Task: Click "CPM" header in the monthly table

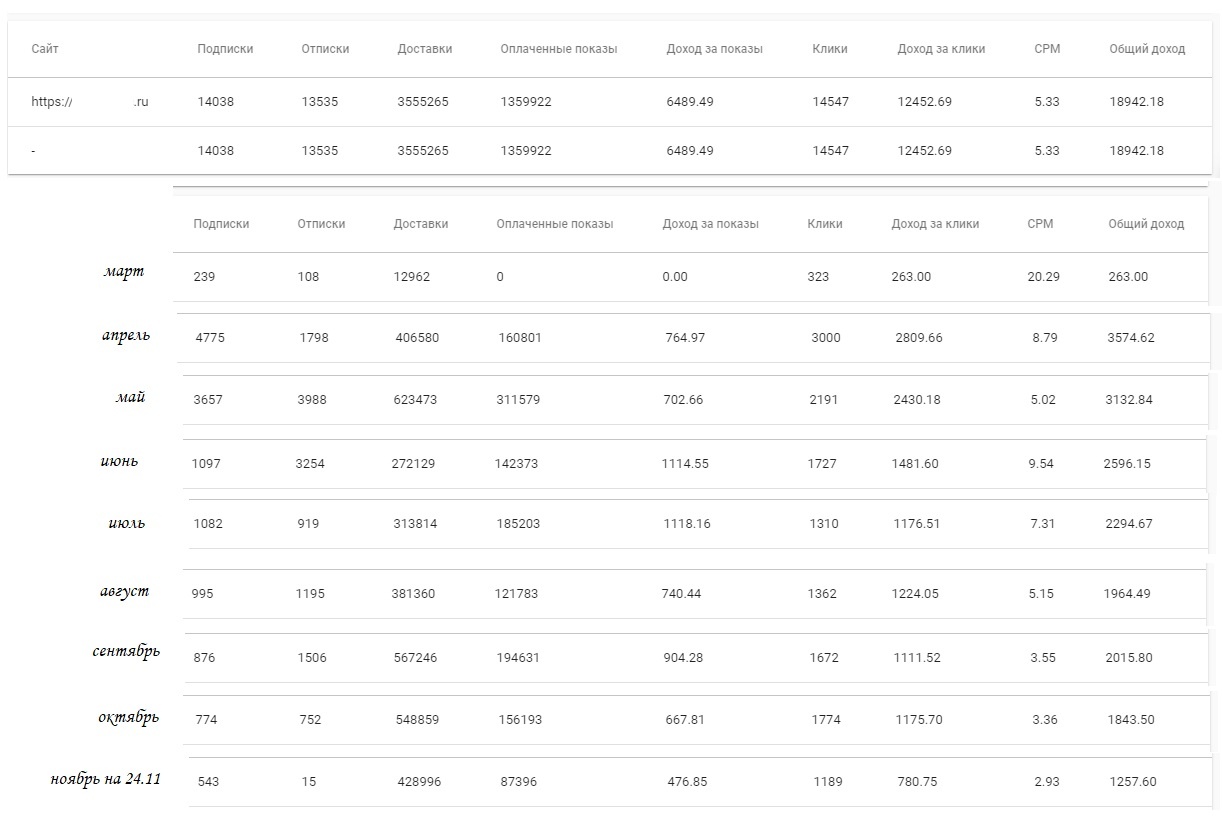Action: coord(1040,224)
